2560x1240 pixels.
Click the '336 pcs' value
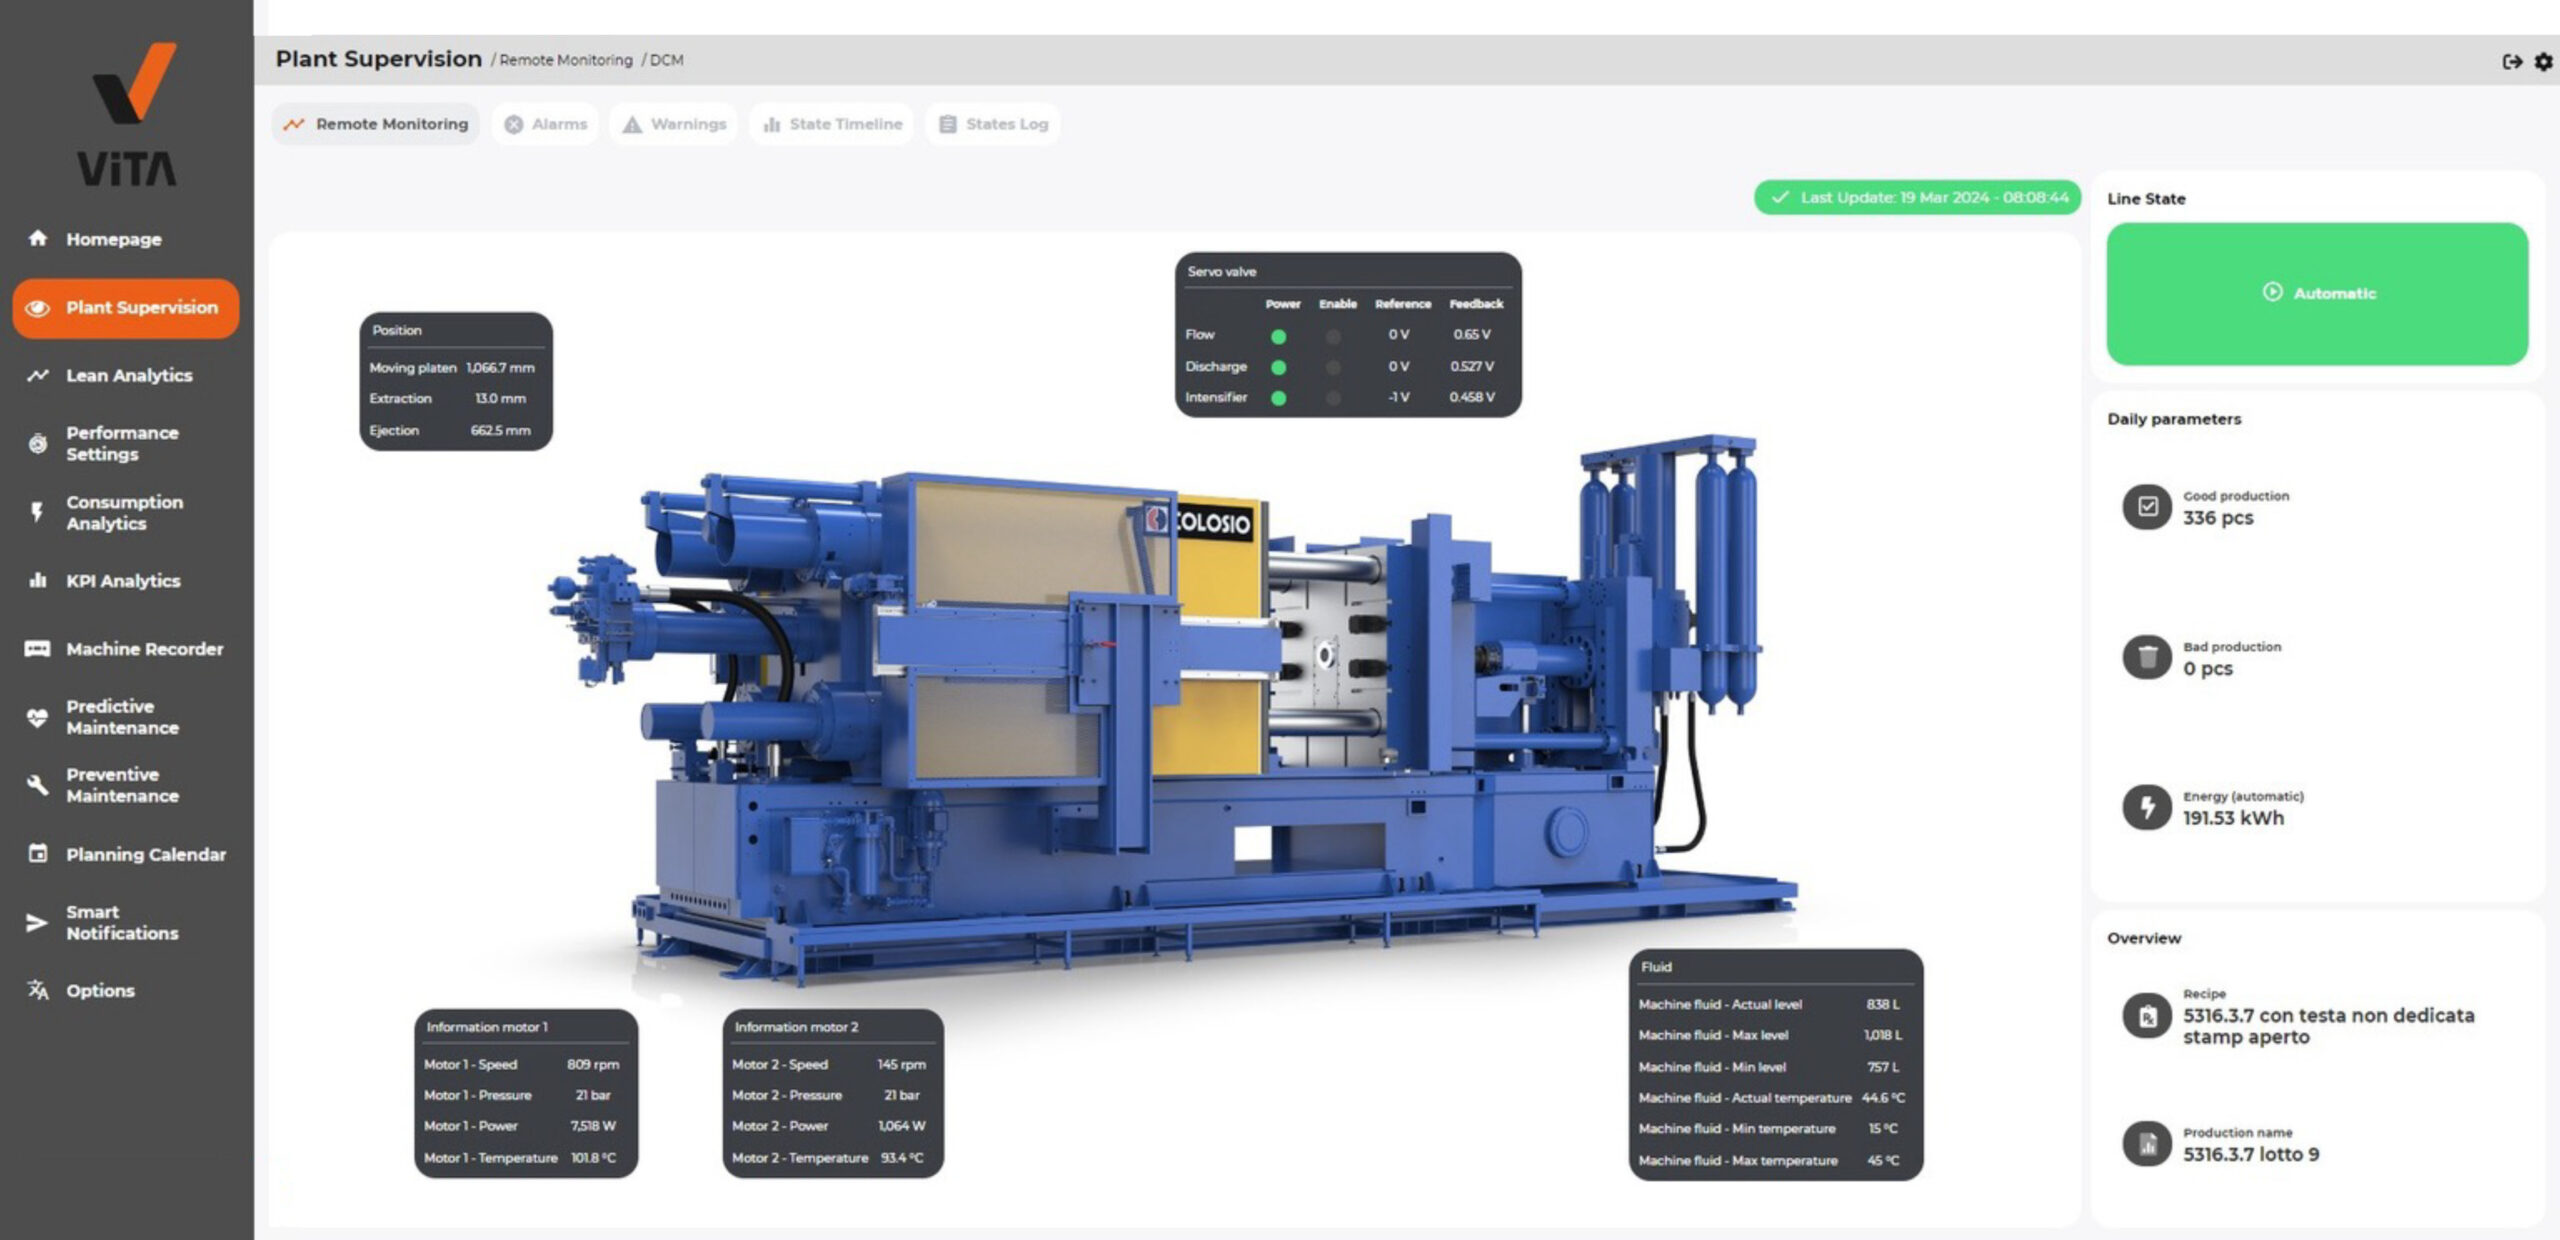[x=2218, y=518]
